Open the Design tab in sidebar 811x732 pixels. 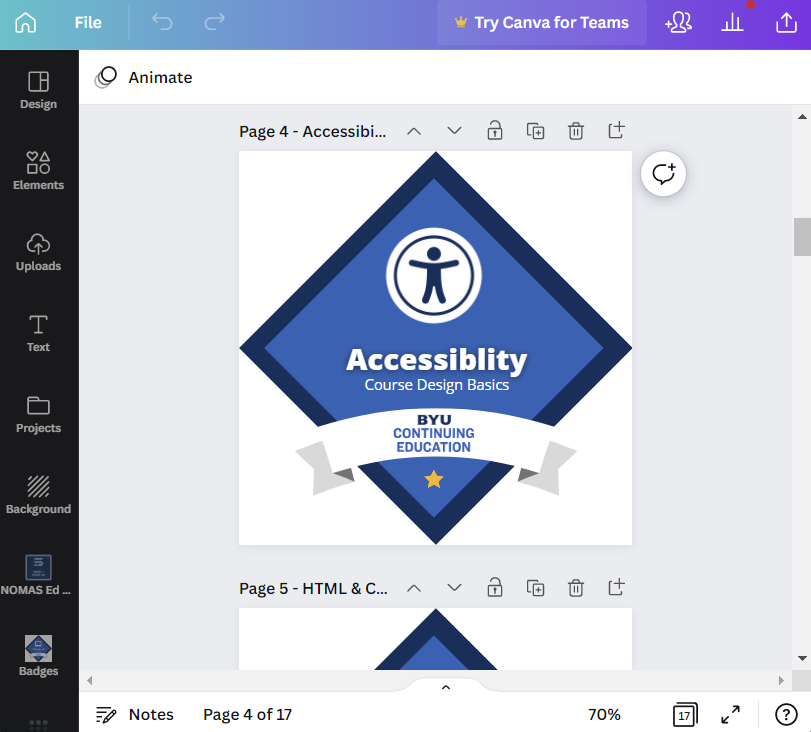[38, 89]
